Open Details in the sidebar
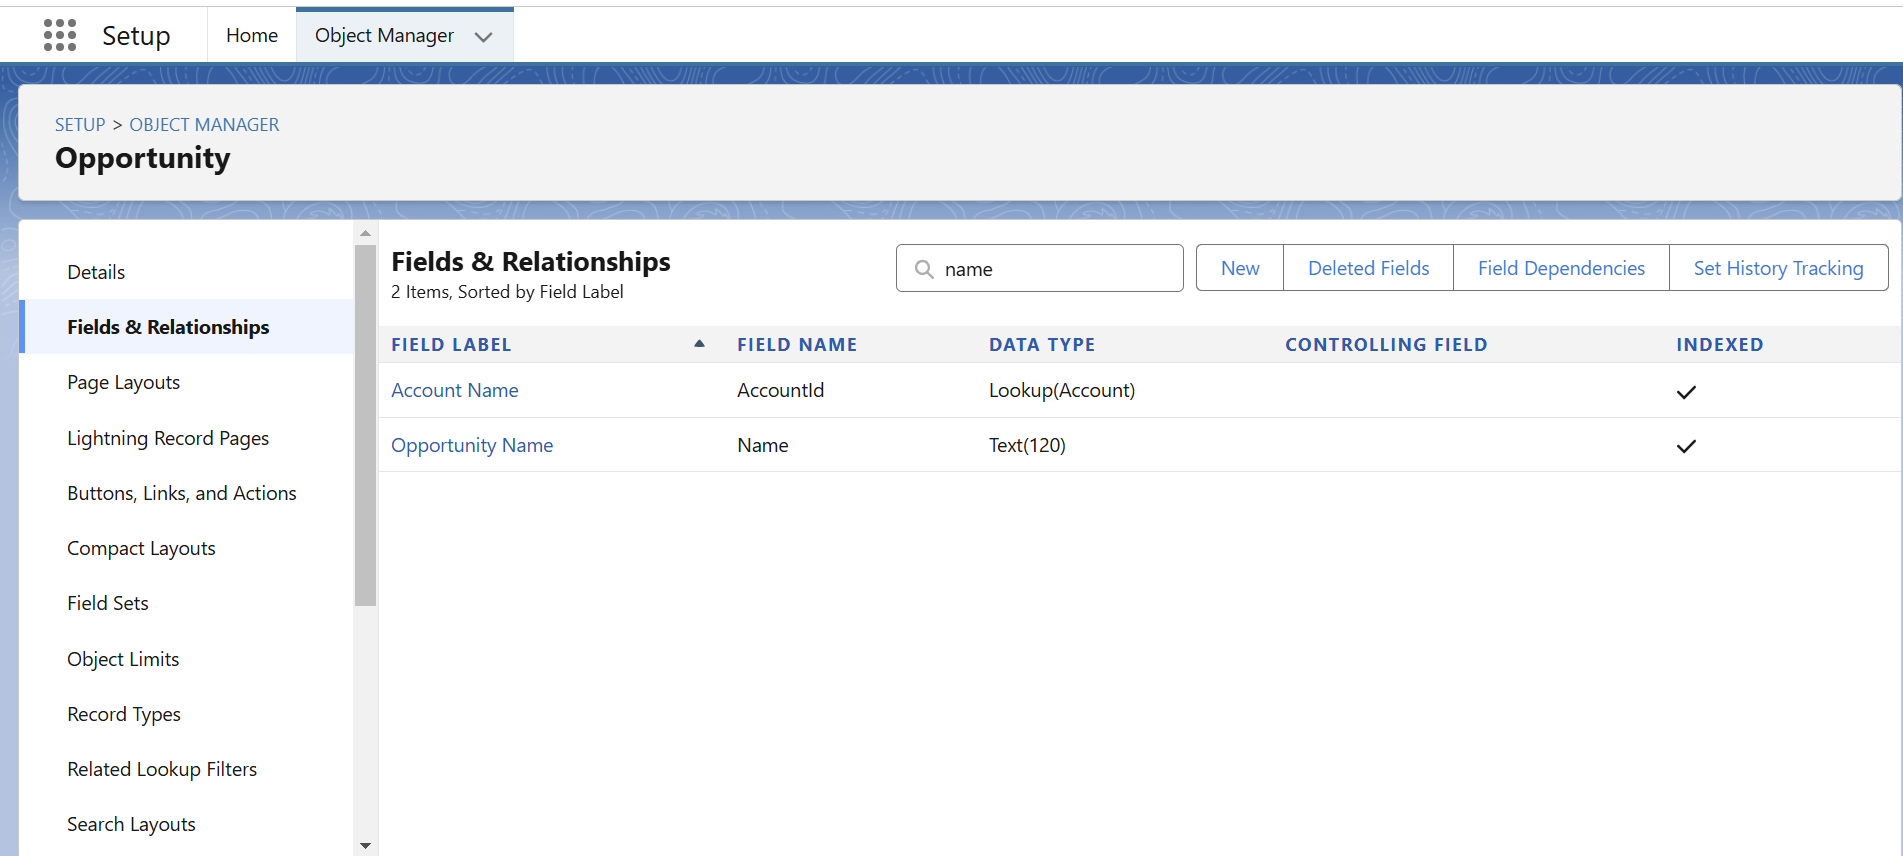 [x=96, y=272]
